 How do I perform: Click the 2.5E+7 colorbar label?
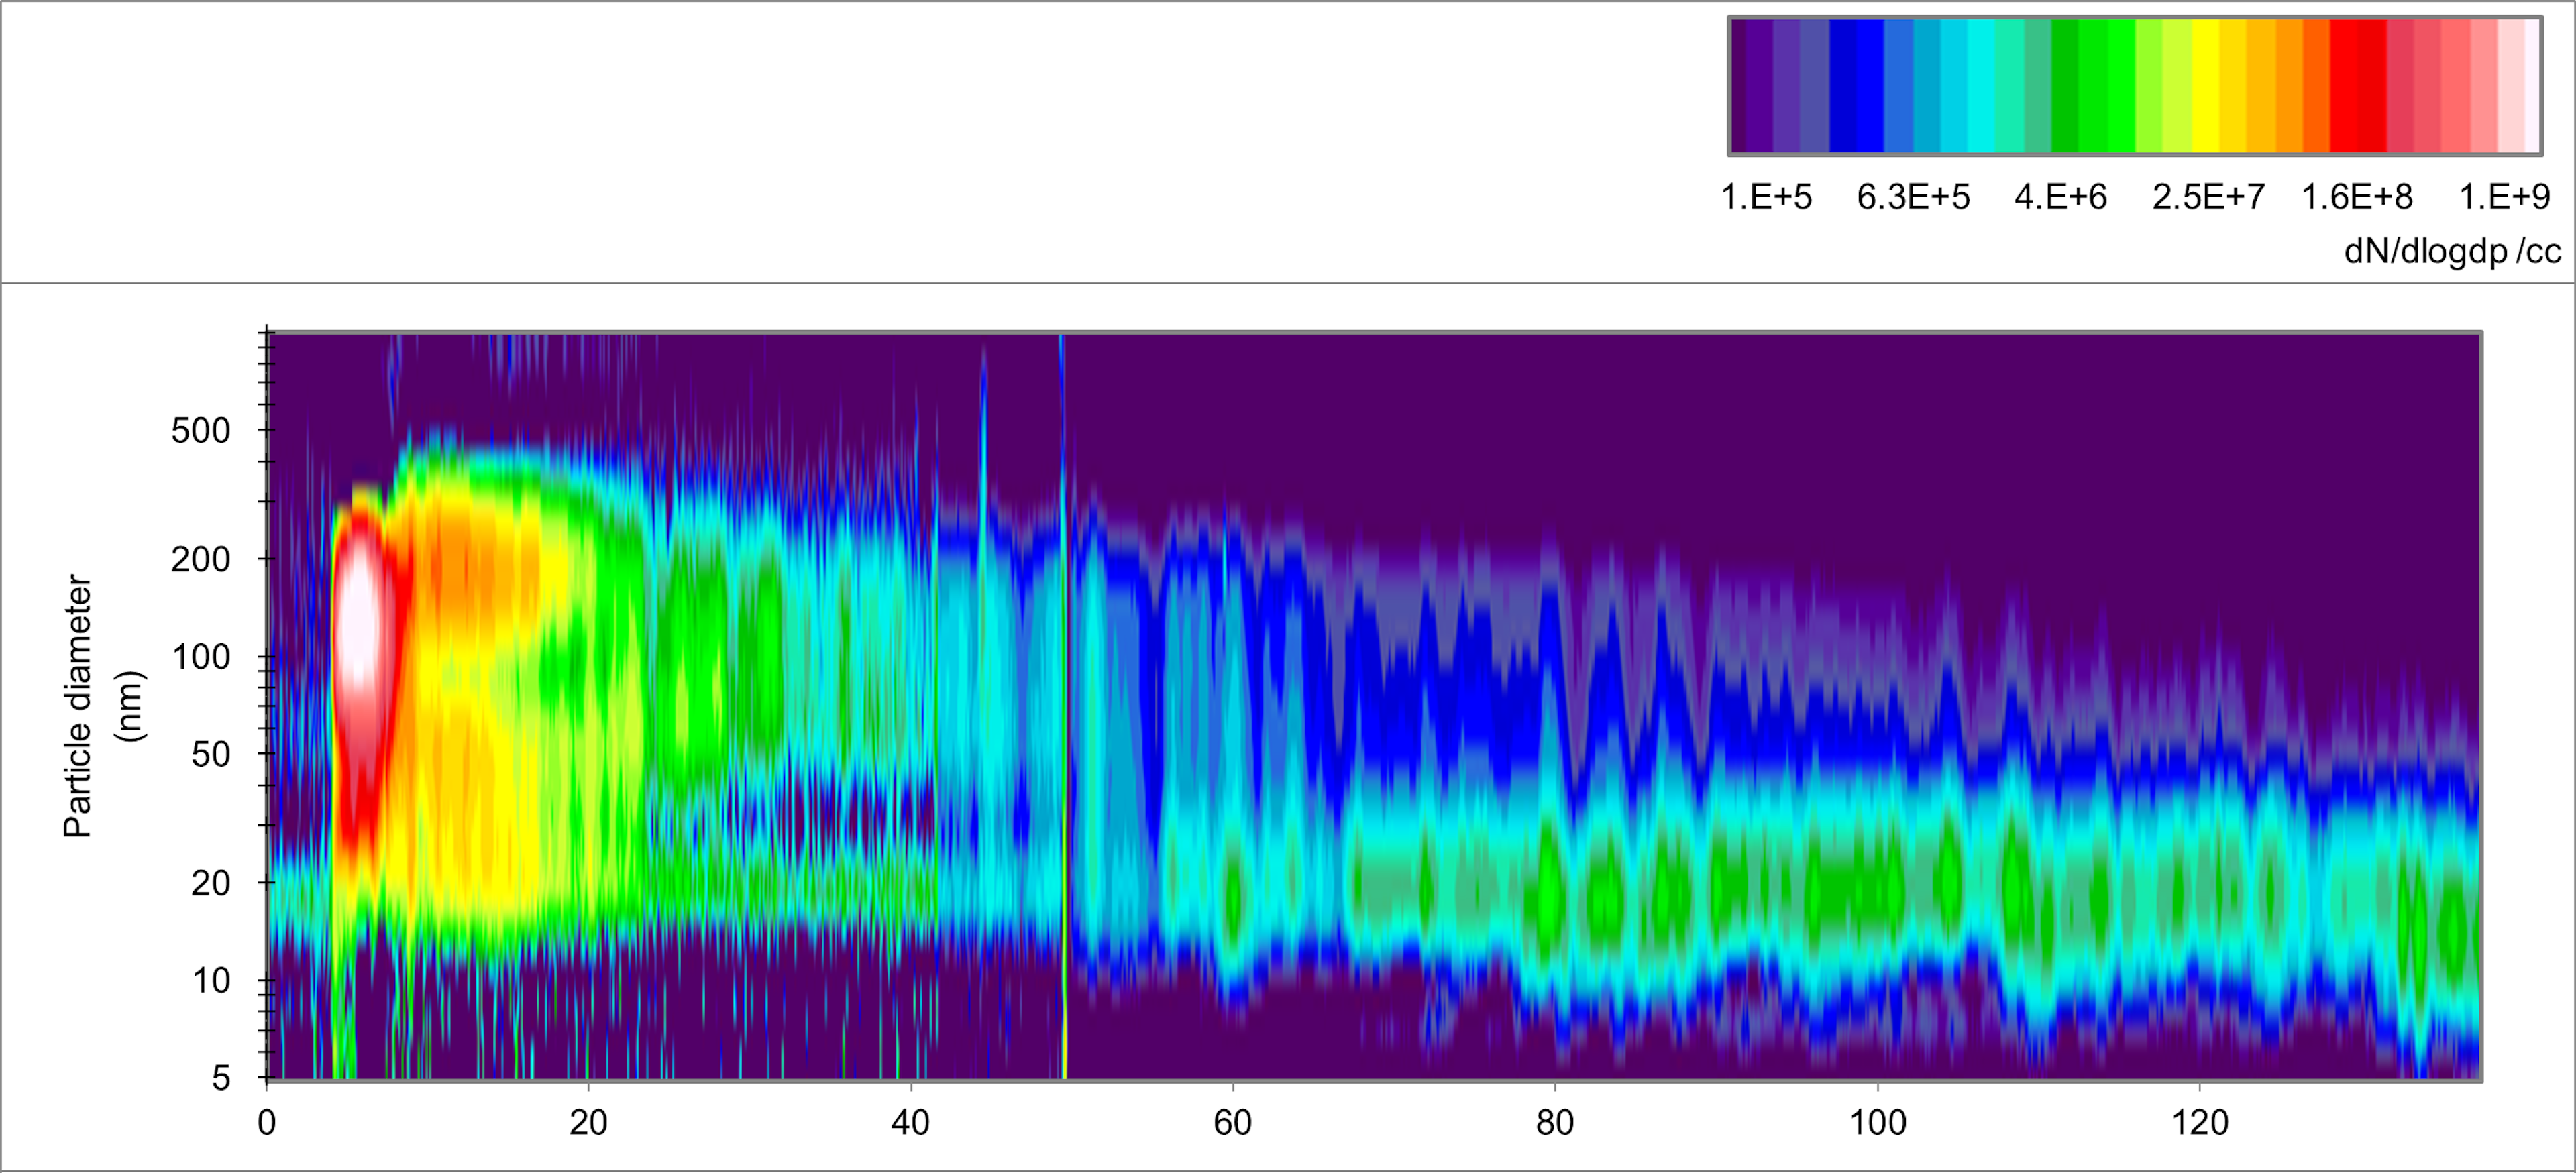2208,197
